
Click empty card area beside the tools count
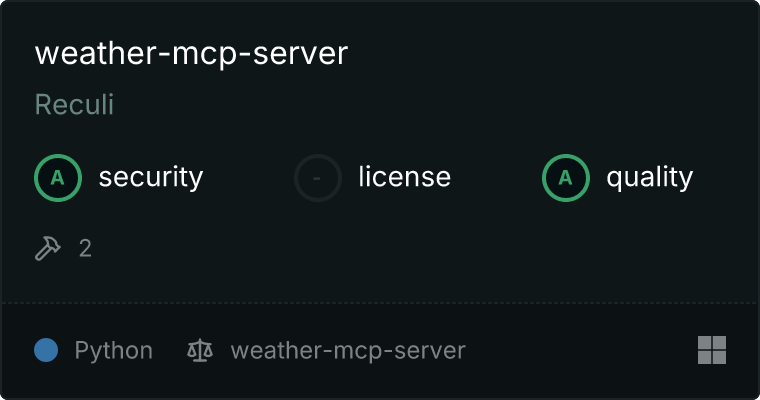[388, 249]
